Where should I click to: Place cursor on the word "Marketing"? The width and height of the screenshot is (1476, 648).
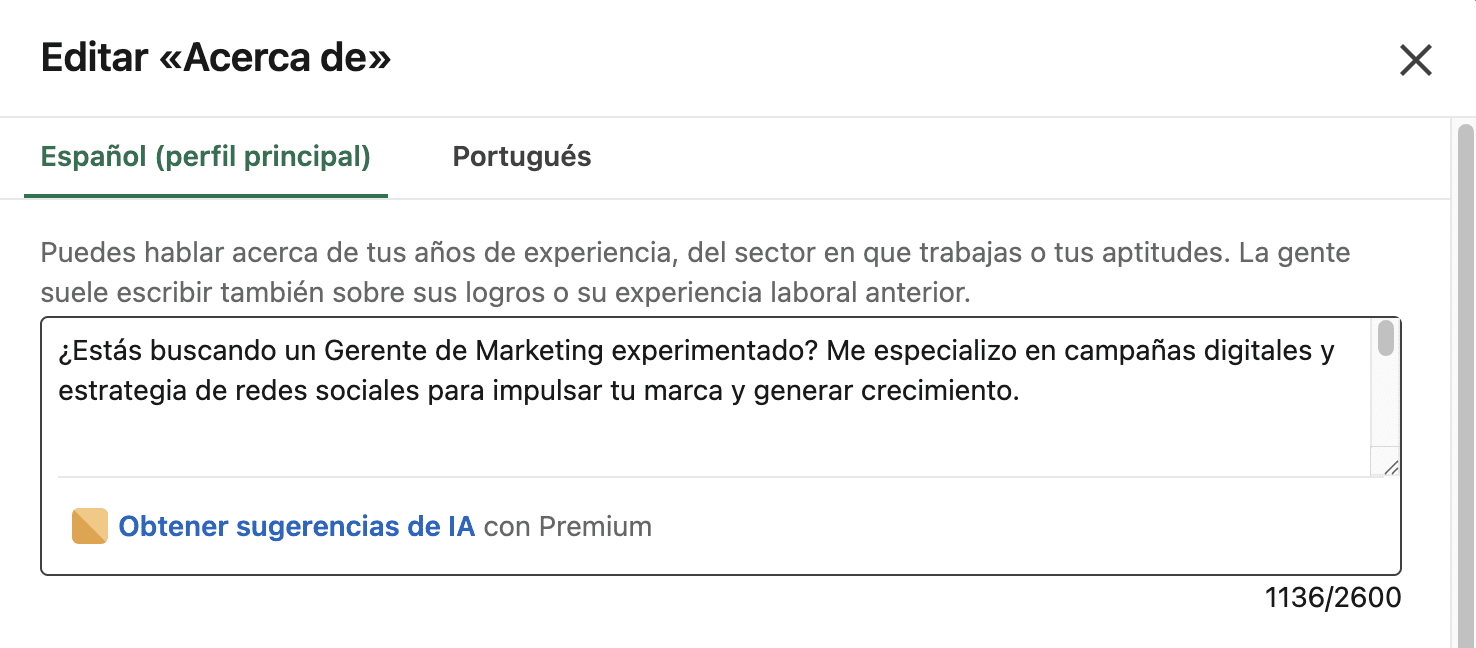(539, 351)
